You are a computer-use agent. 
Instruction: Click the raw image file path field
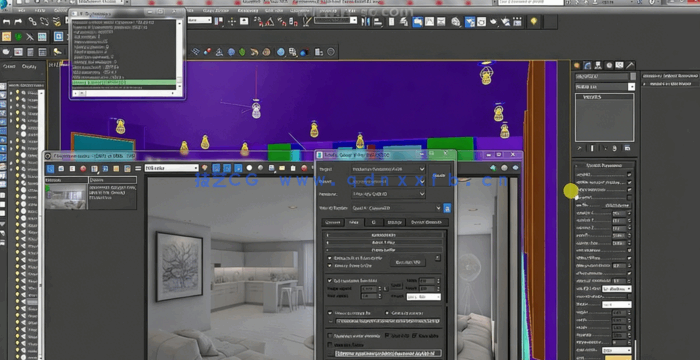388,321
